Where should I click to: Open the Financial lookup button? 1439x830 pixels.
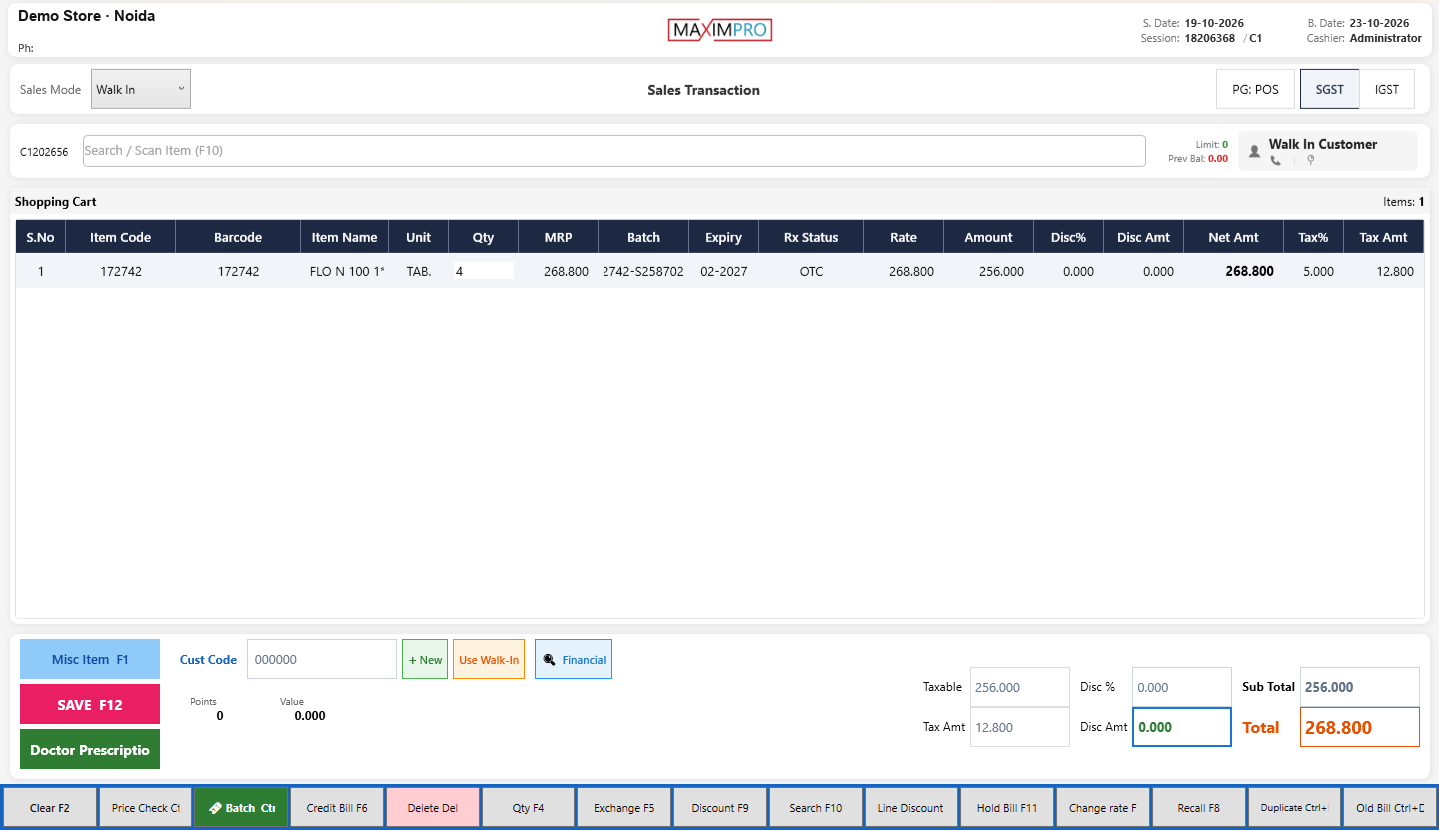[573, 660]
